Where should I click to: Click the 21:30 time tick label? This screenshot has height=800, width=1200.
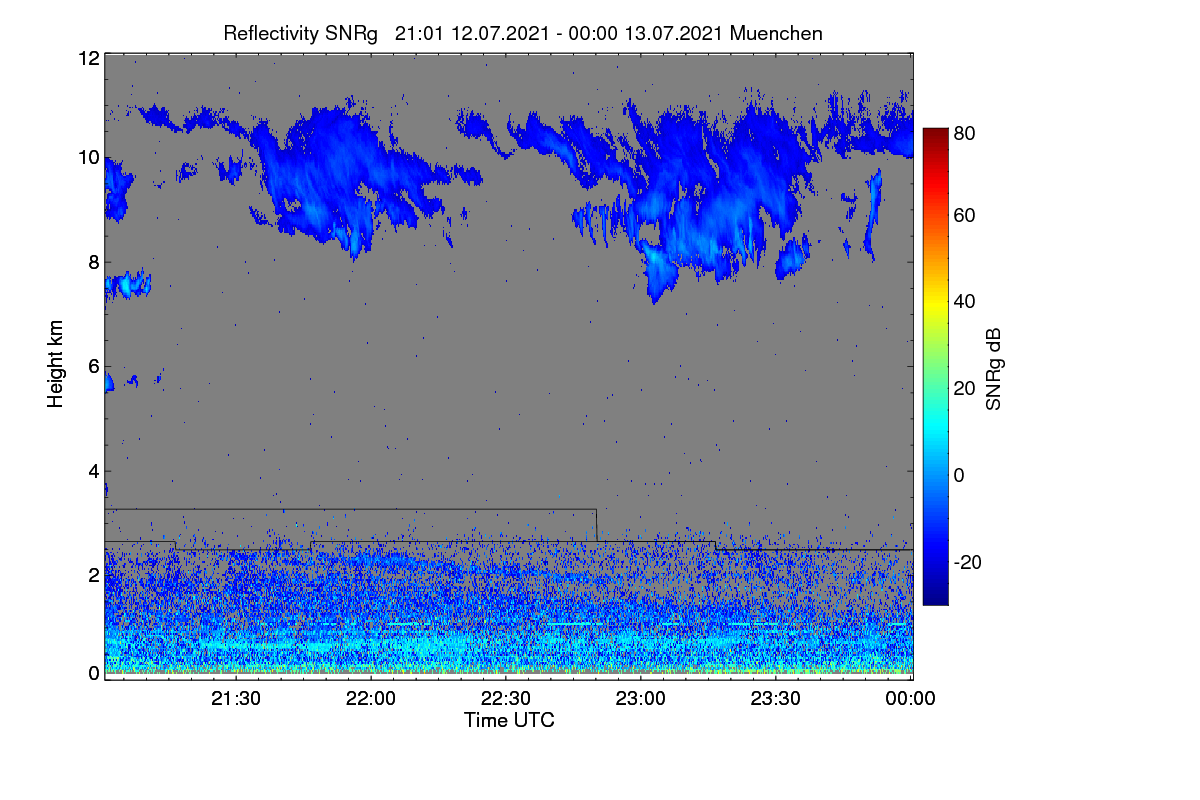pyautogui.click(x=237, y=699)
